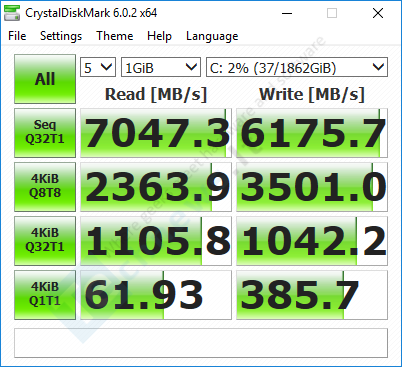Image resolution: width=402 pixels, height=367 pixels.
Task: Close the CrystalDiskMark window
Action: 378,13
